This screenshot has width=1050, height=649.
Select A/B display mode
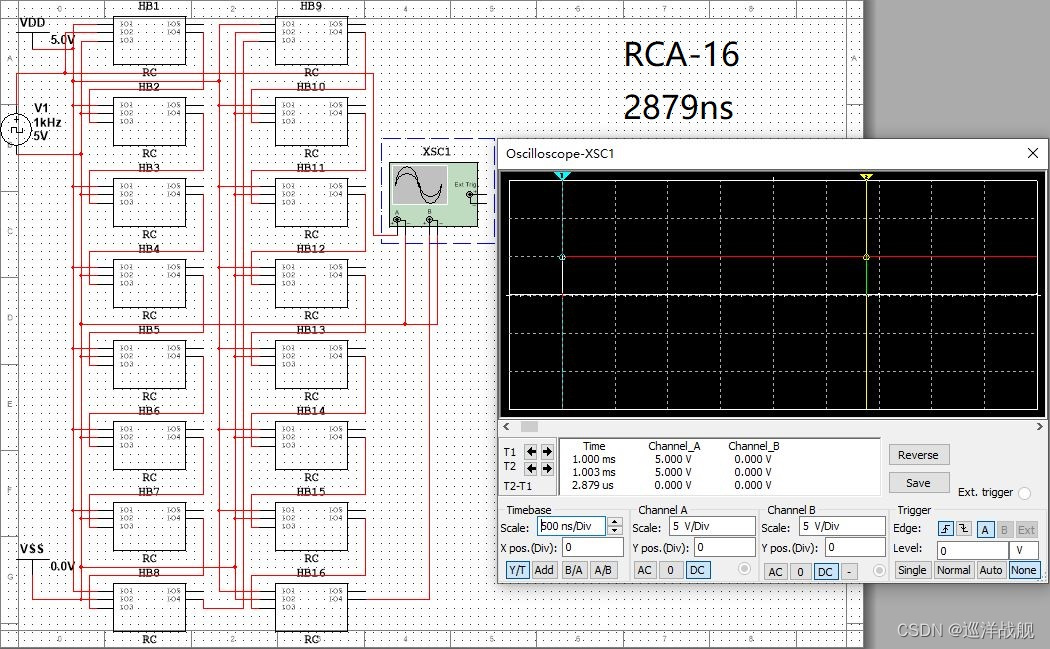(603, 570)
